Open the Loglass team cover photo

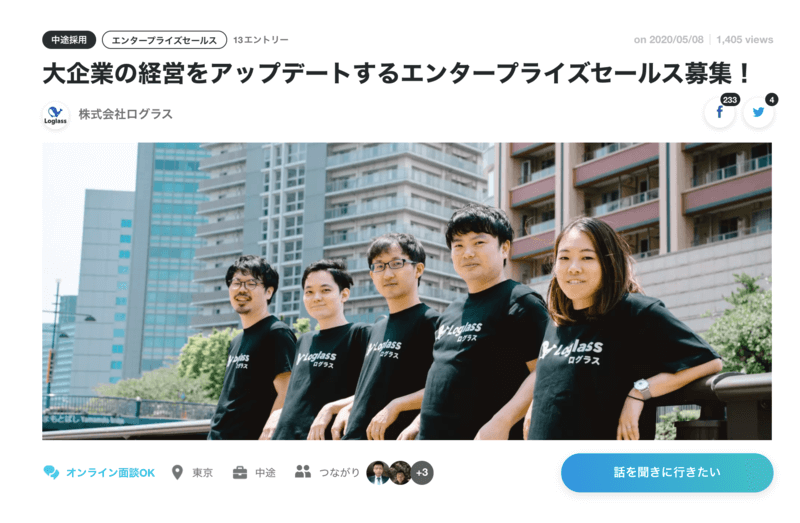(407, 291)
